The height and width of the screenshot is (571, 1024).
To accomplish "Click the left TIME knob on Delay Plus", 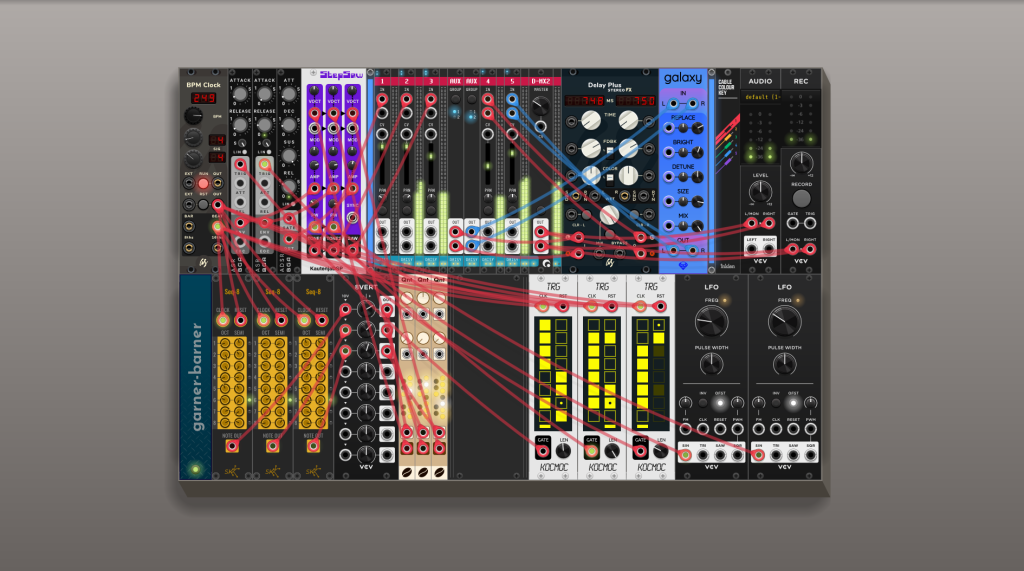I will 590,120.
